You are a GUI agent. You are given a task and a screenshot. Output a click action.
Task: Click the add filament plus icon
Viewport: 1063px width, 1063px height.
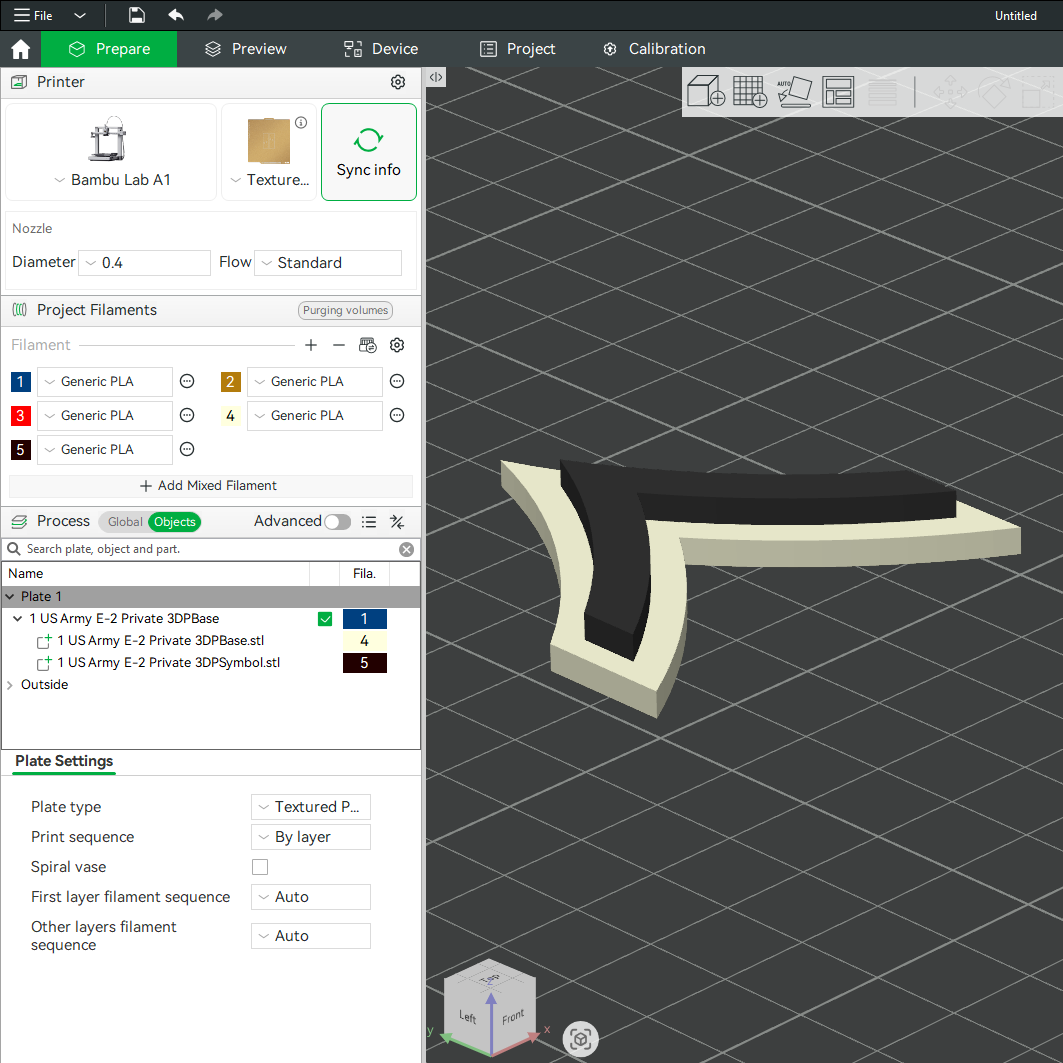(x=310, y=345)
